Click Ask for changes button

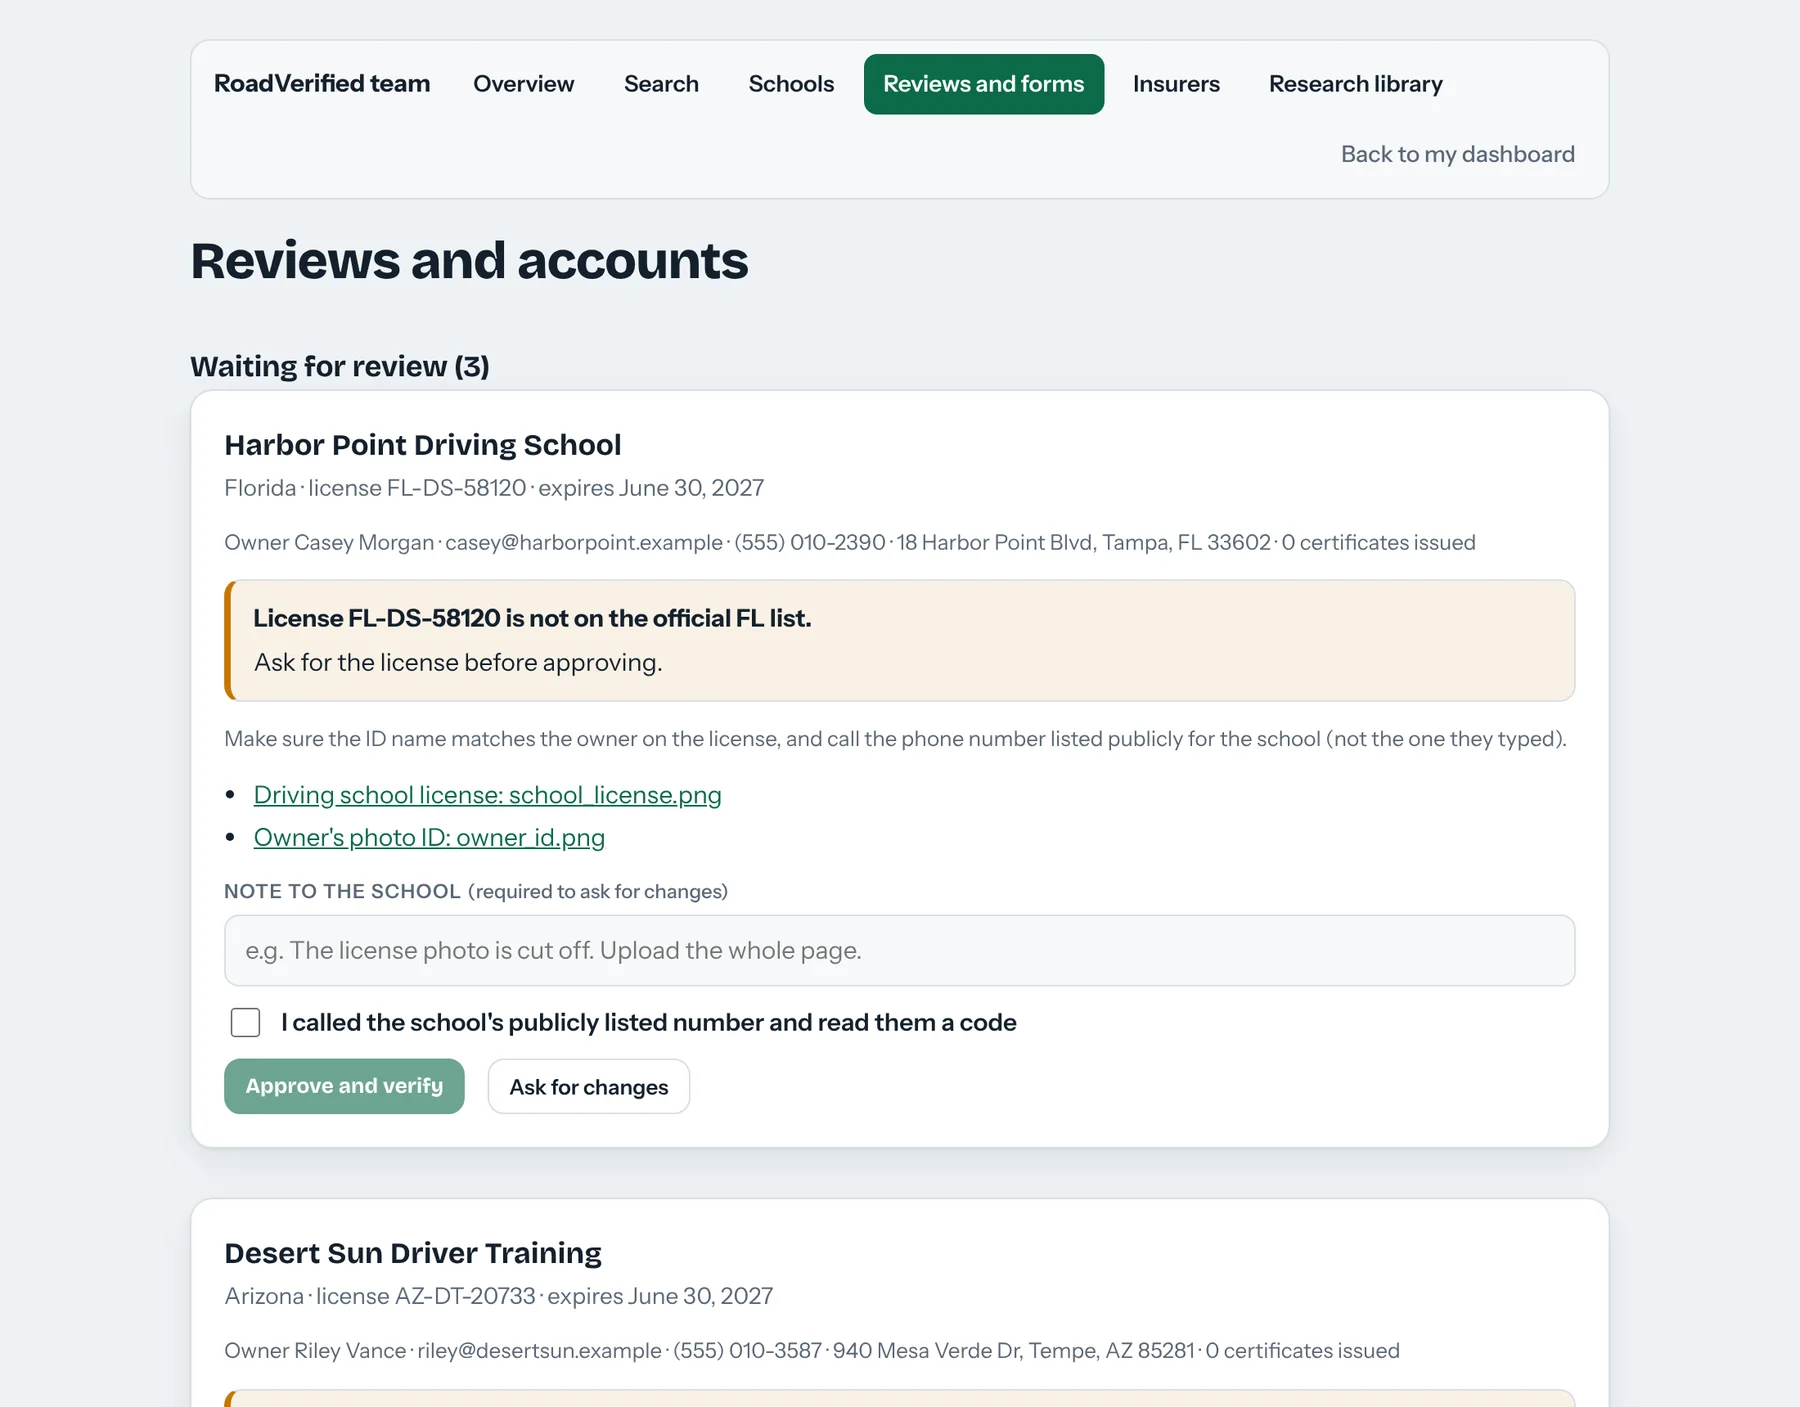pos(588,1086)
